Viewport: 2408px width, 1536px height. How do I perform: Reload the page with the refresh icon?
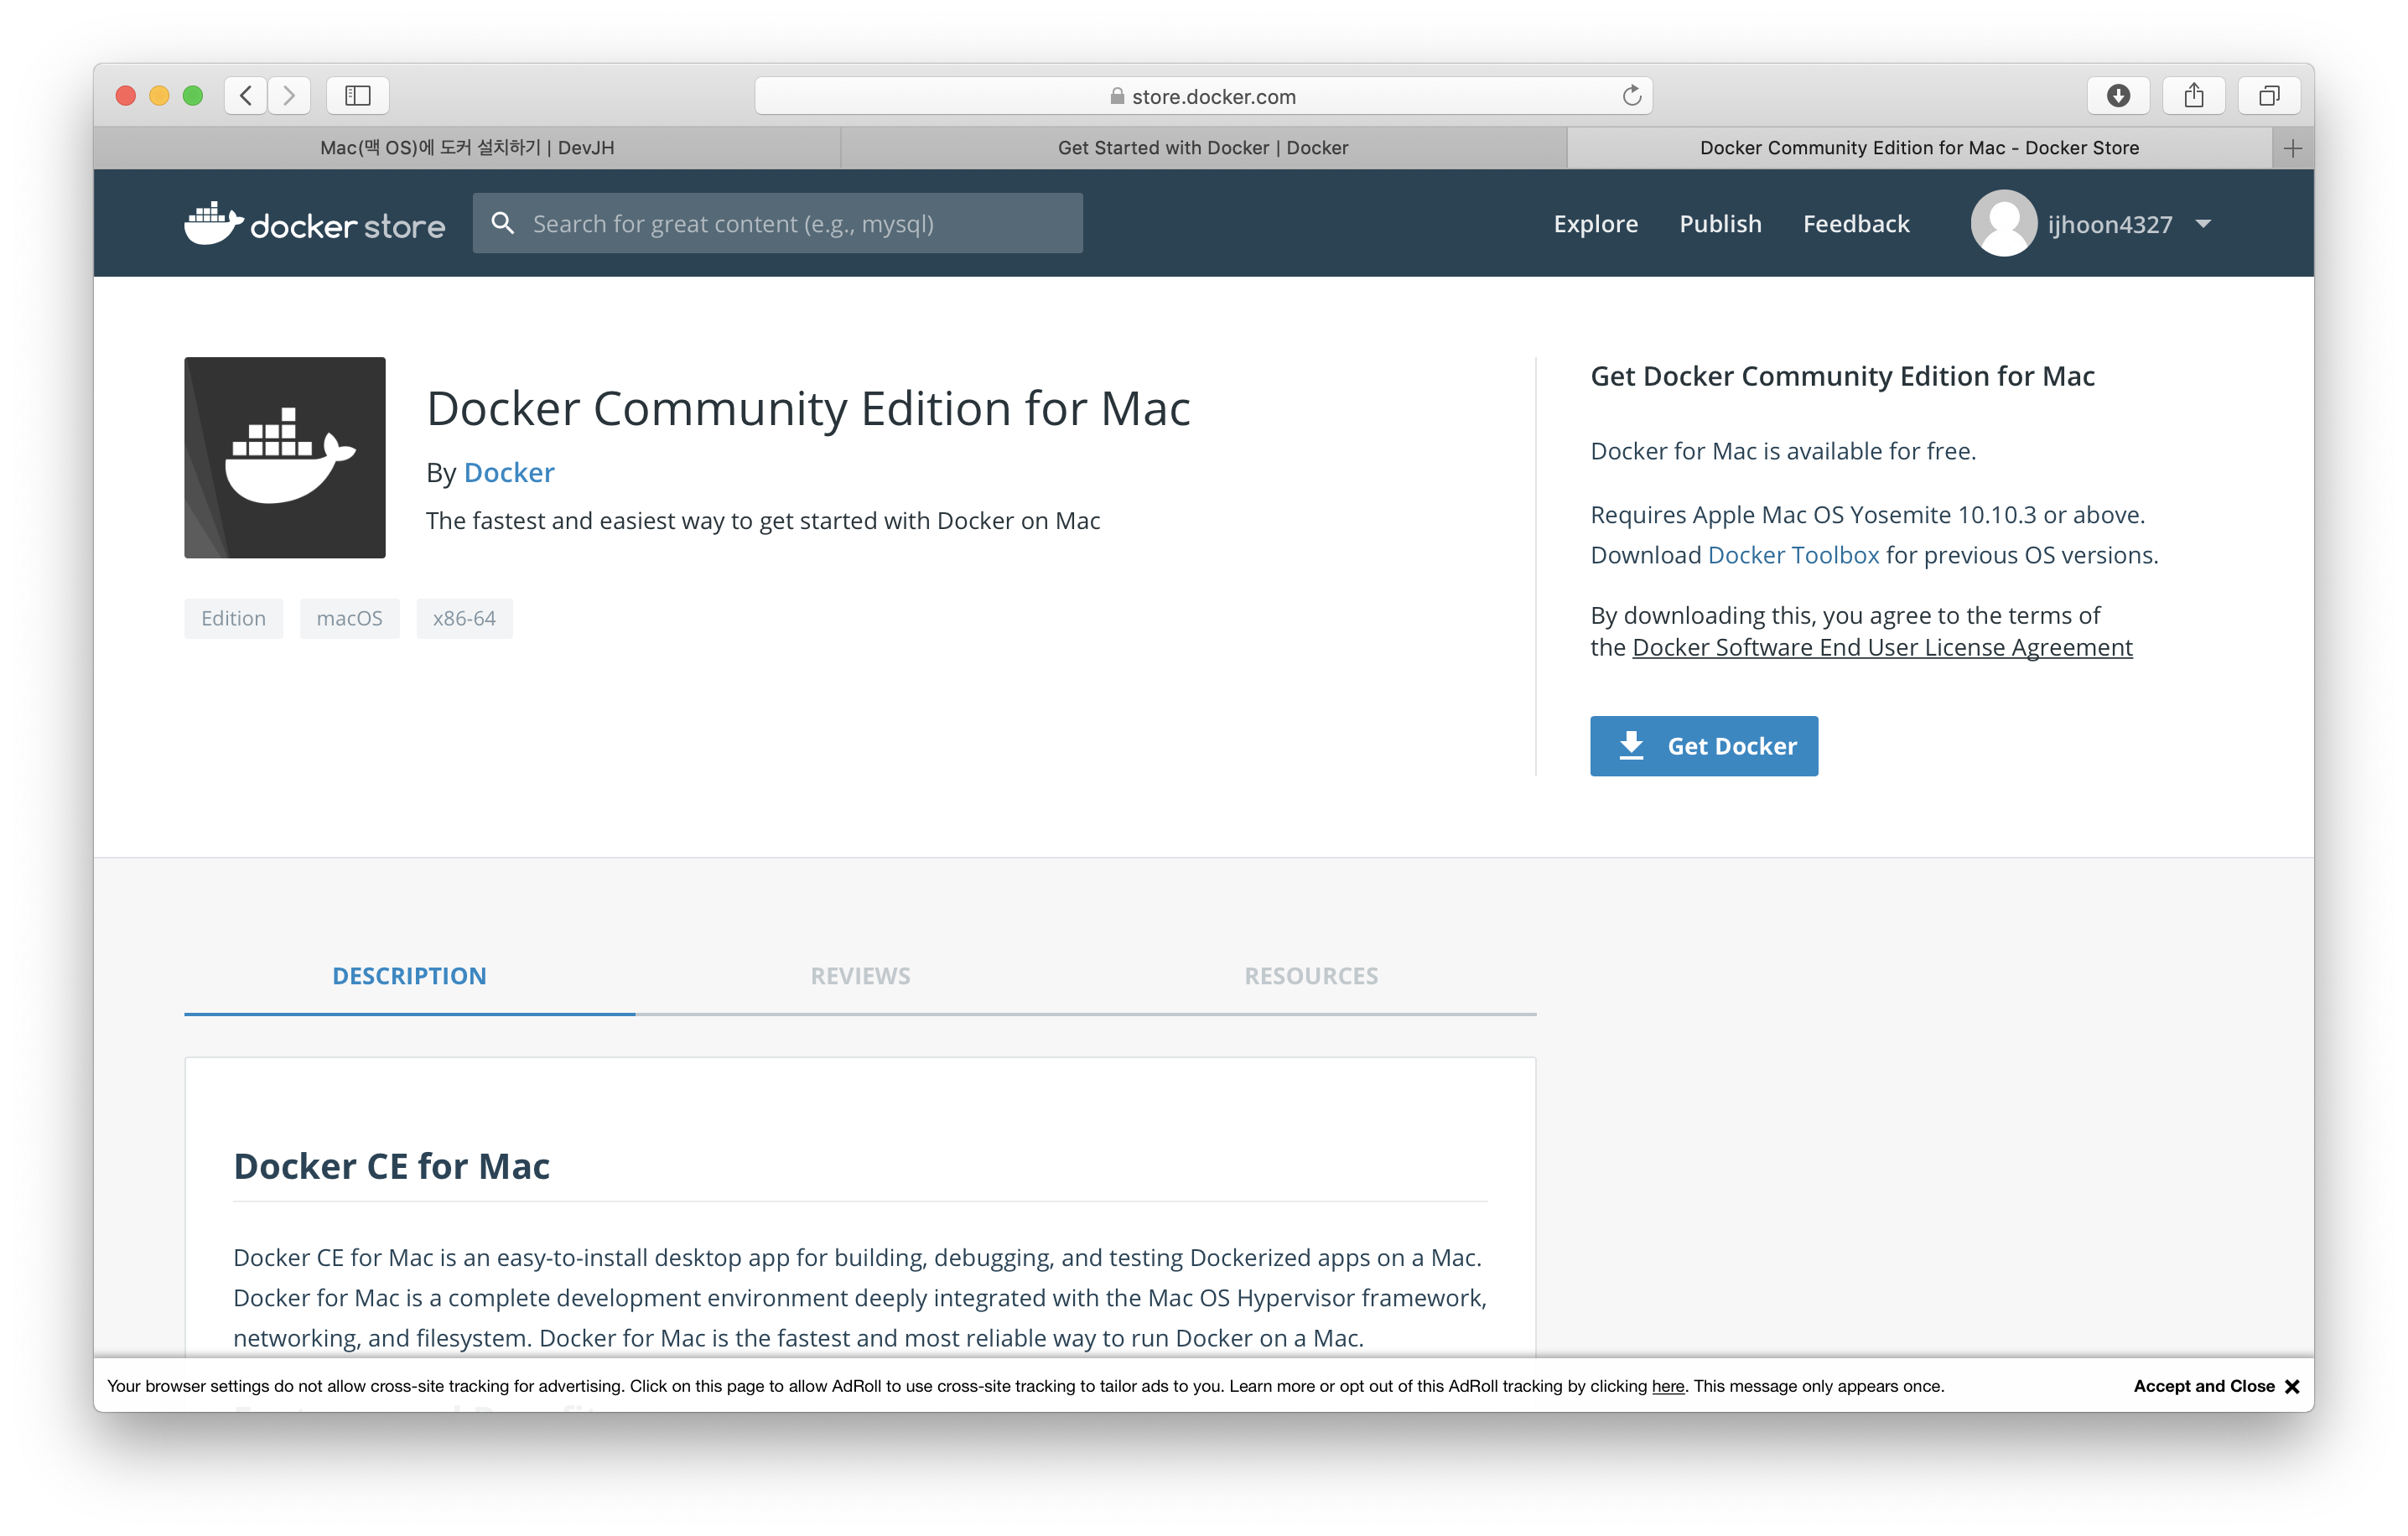[1631, 96]
